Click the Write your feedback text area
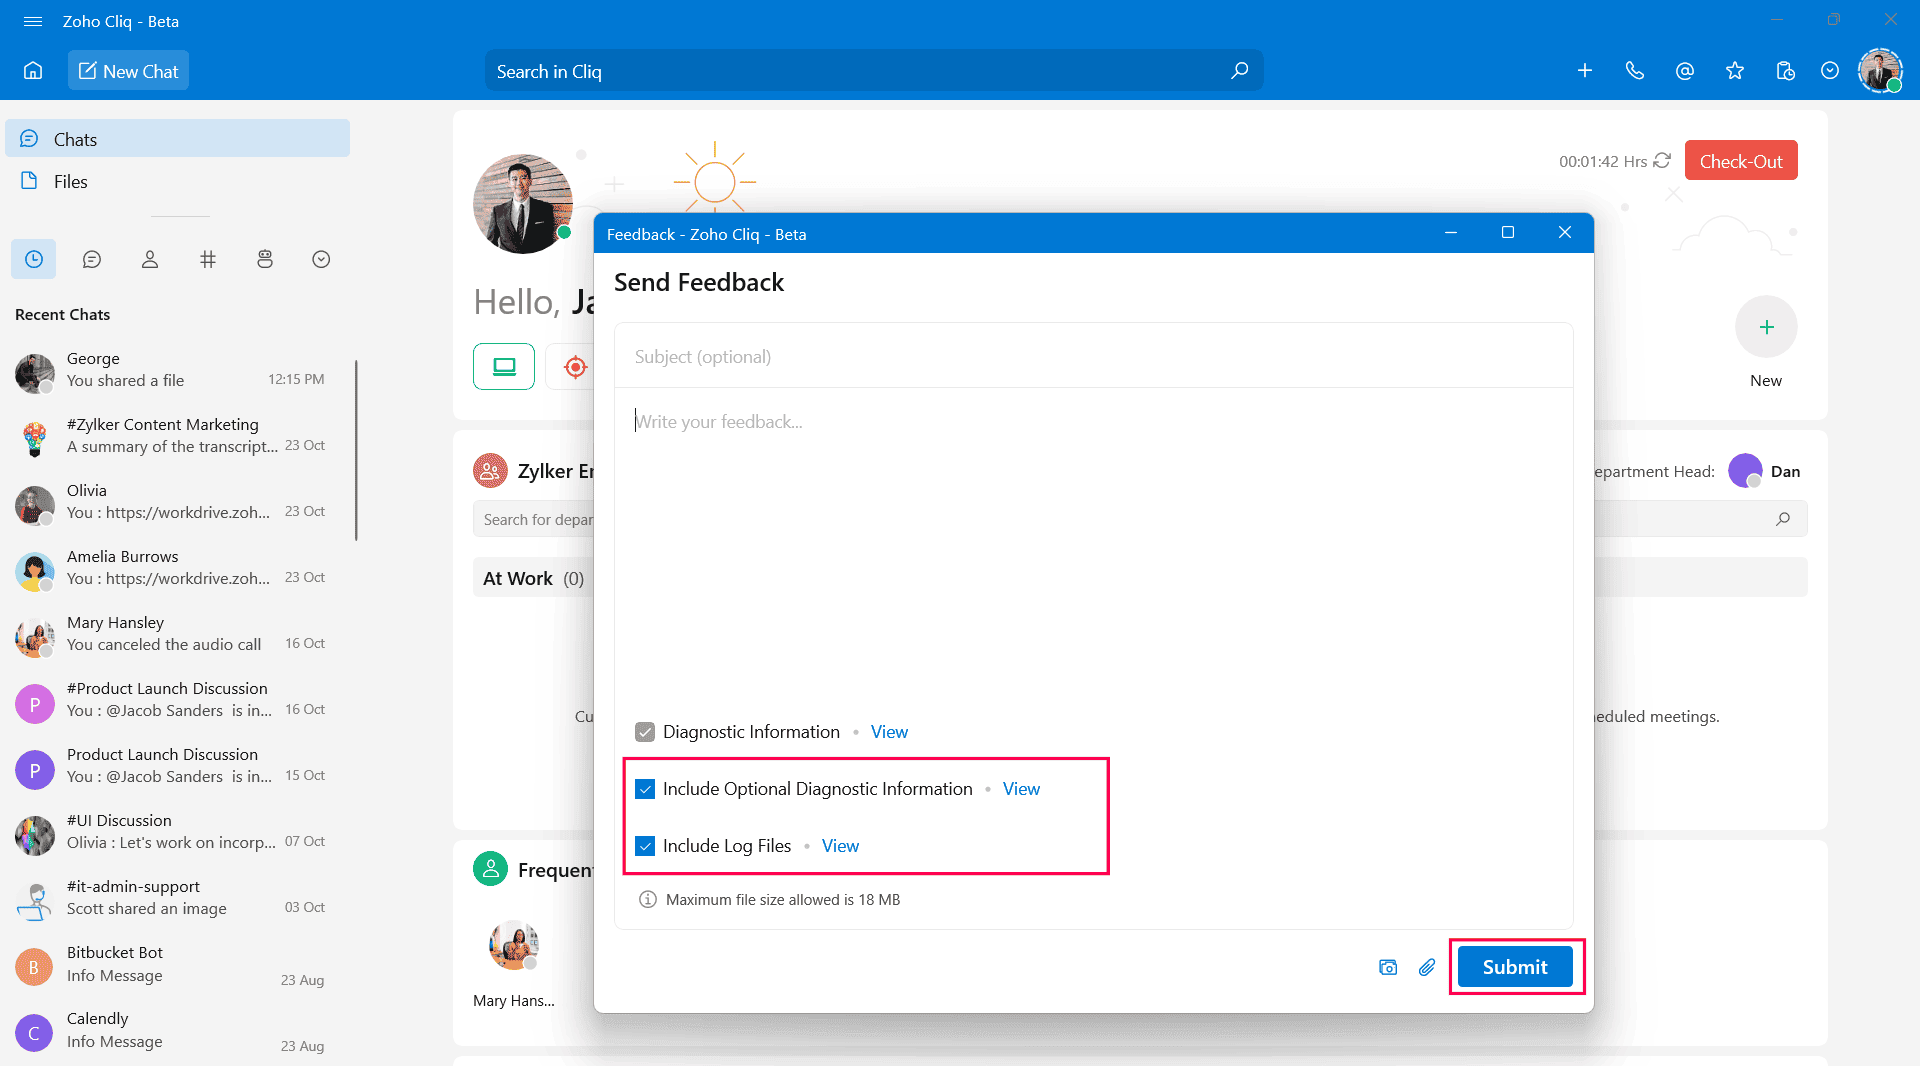This screenshot has width=1920, height=1066. tap(1093, 550)
